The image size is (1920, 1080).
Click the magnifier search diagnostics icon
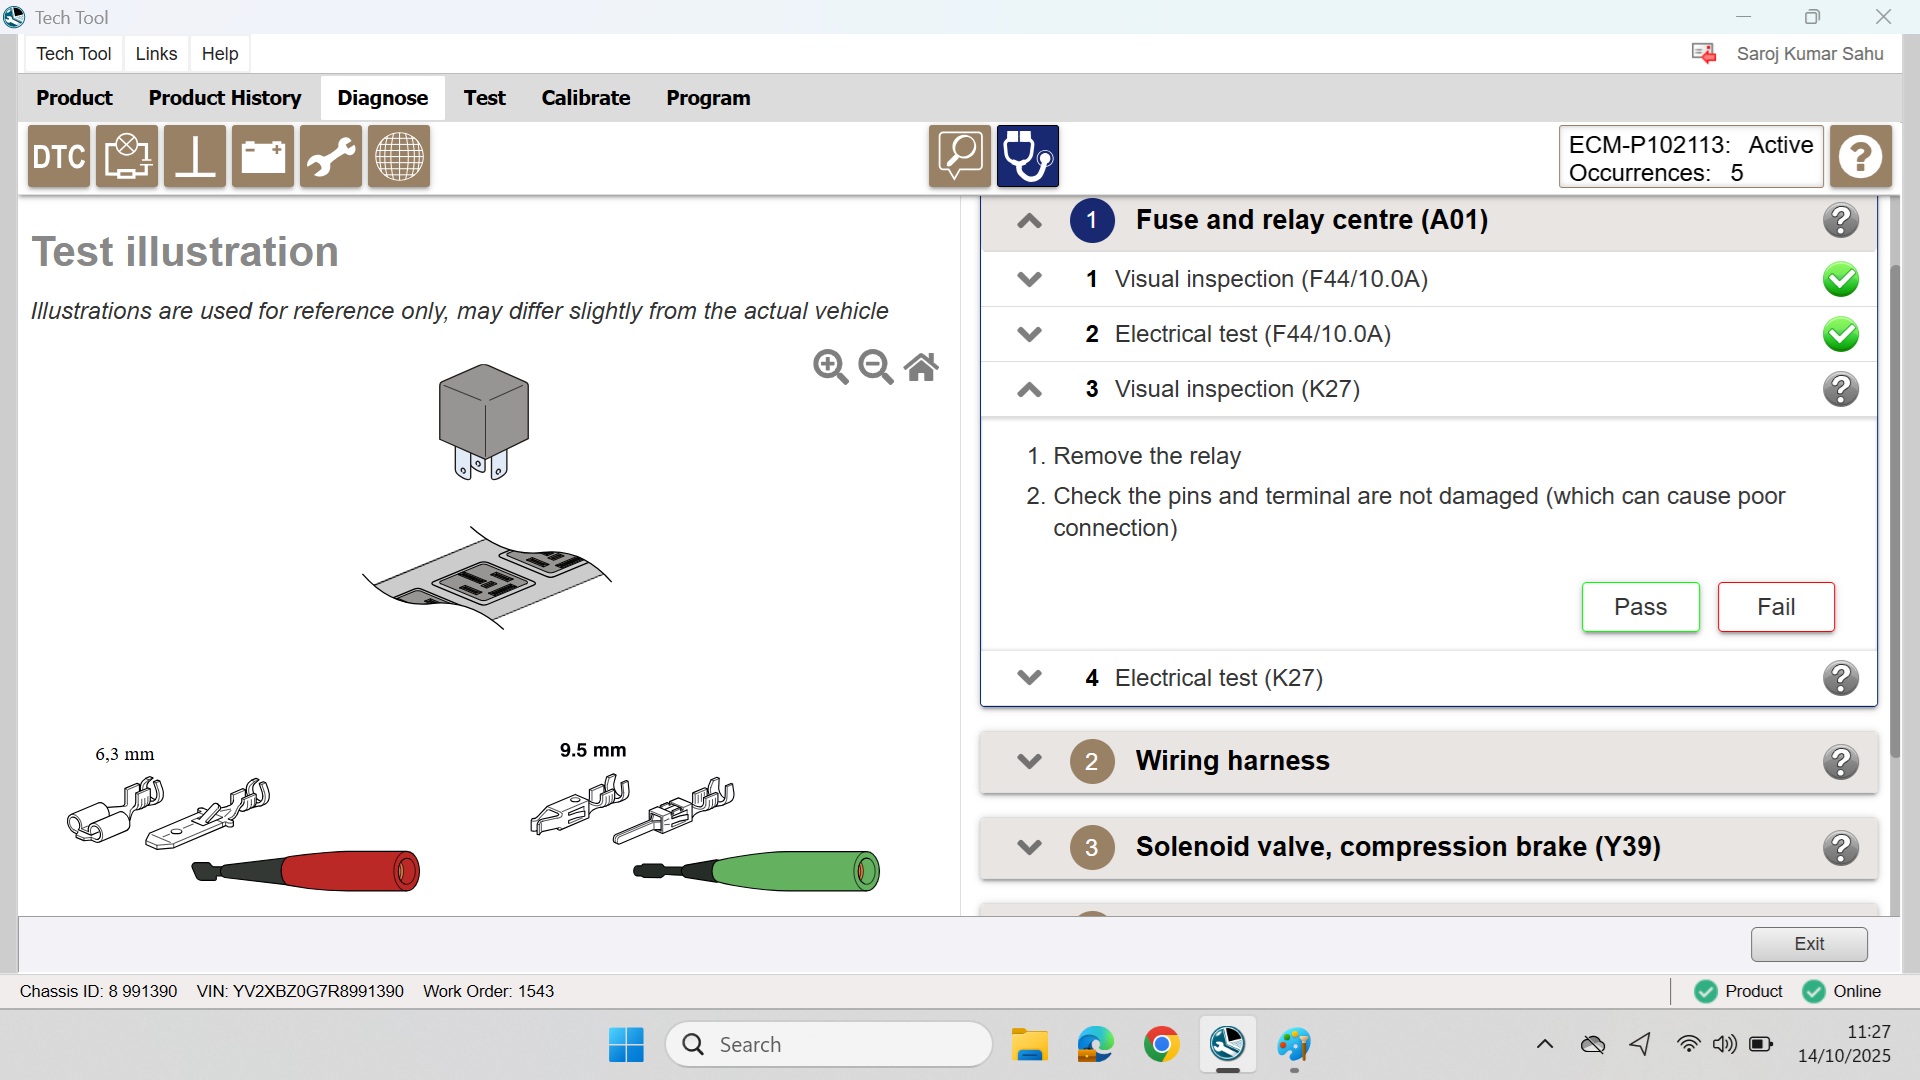tap(959, 157)
